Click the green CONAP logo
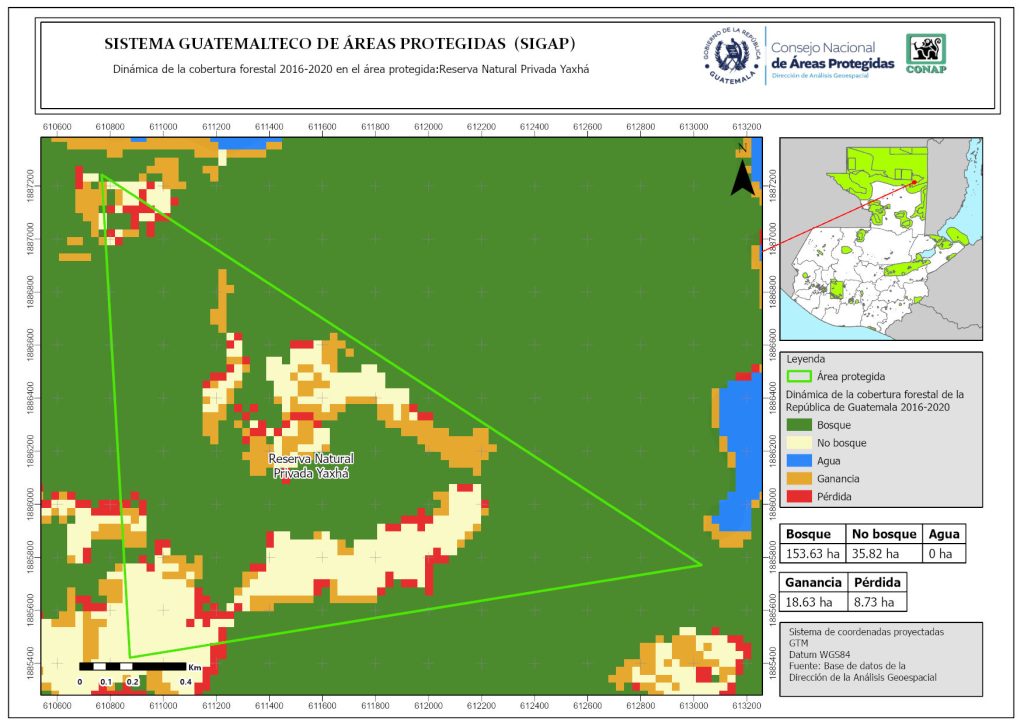The height and width of the screenshot is (724, 1024). 925,54
